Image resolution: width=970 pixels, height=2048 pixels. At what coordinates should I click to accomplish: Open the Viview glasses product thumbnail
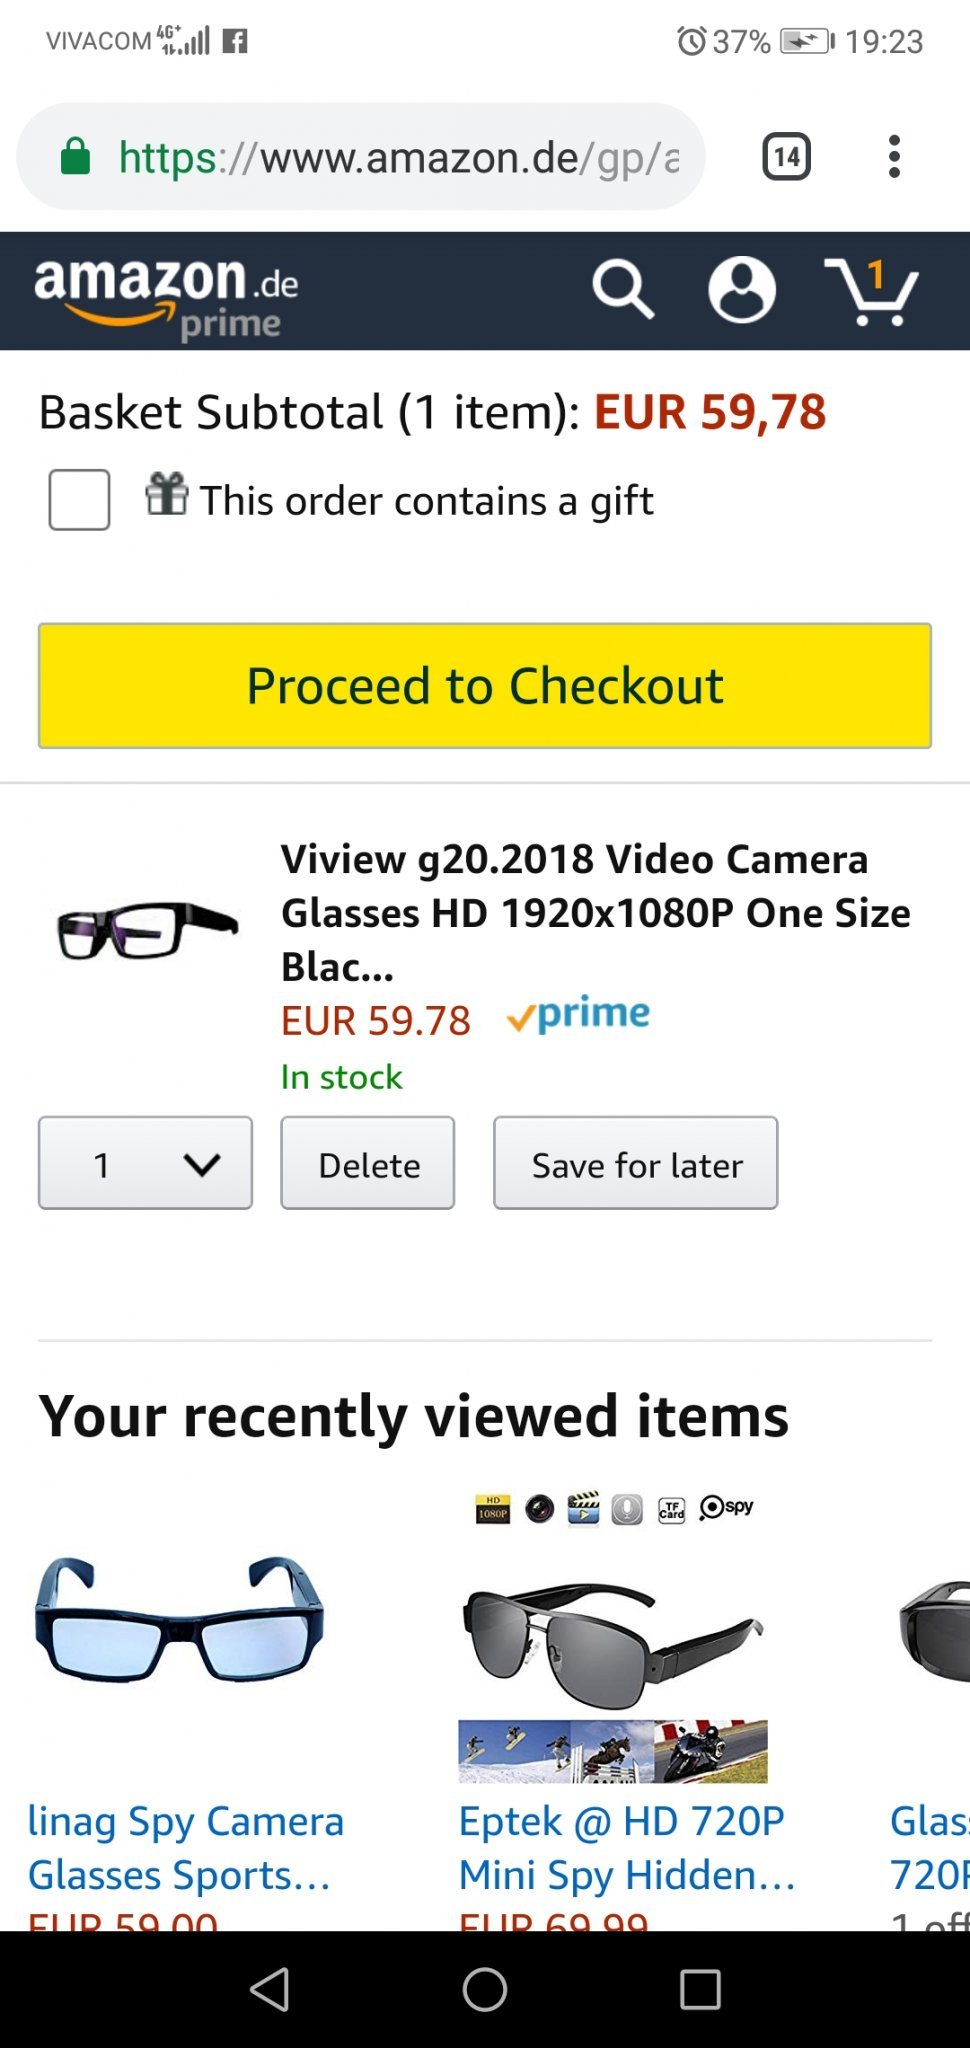[x=148, y=930]
